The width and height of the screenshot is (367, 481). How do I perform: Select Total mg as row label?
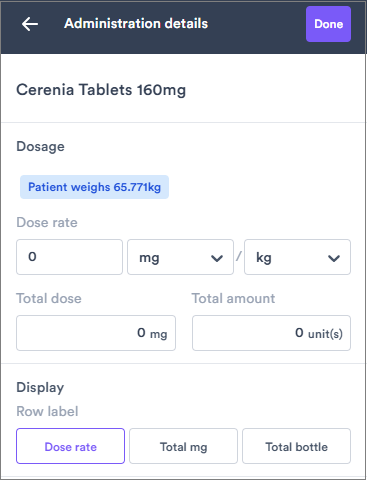pyautogui.click(x=183, y=446)
